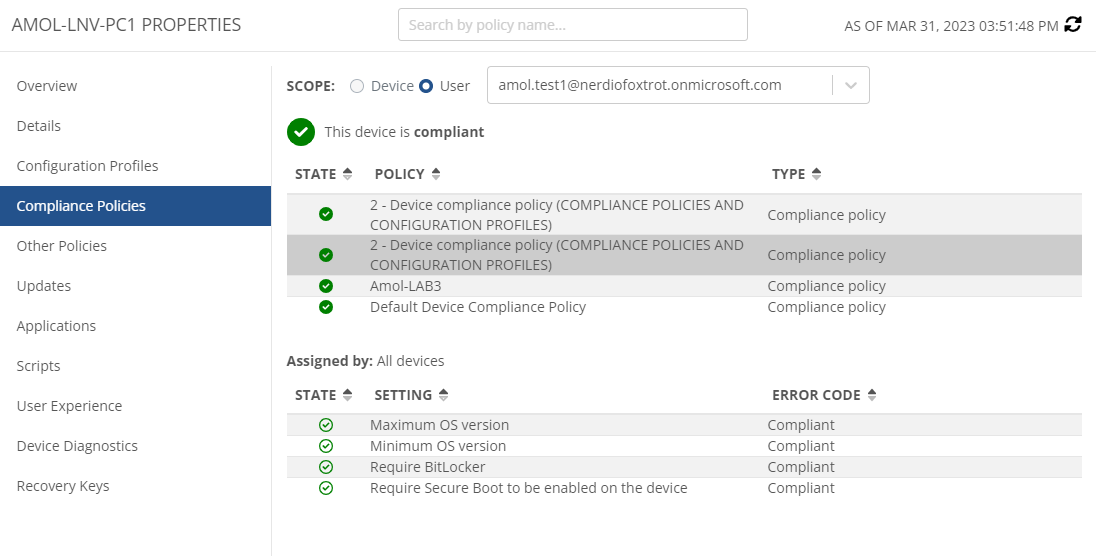Click green status icon for Amol-LAB3 policy
The width and height of the screenshot is (1096, 556).
tap(326, 286)
